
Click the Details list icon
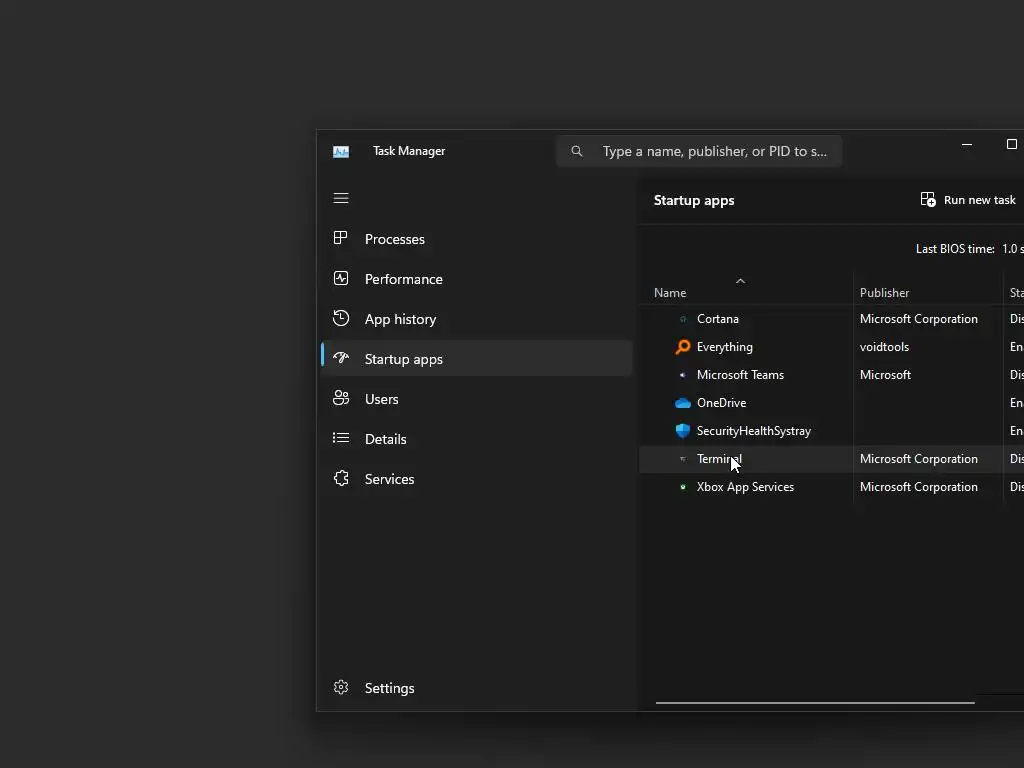pyautogui.click(x=340, y=438)
